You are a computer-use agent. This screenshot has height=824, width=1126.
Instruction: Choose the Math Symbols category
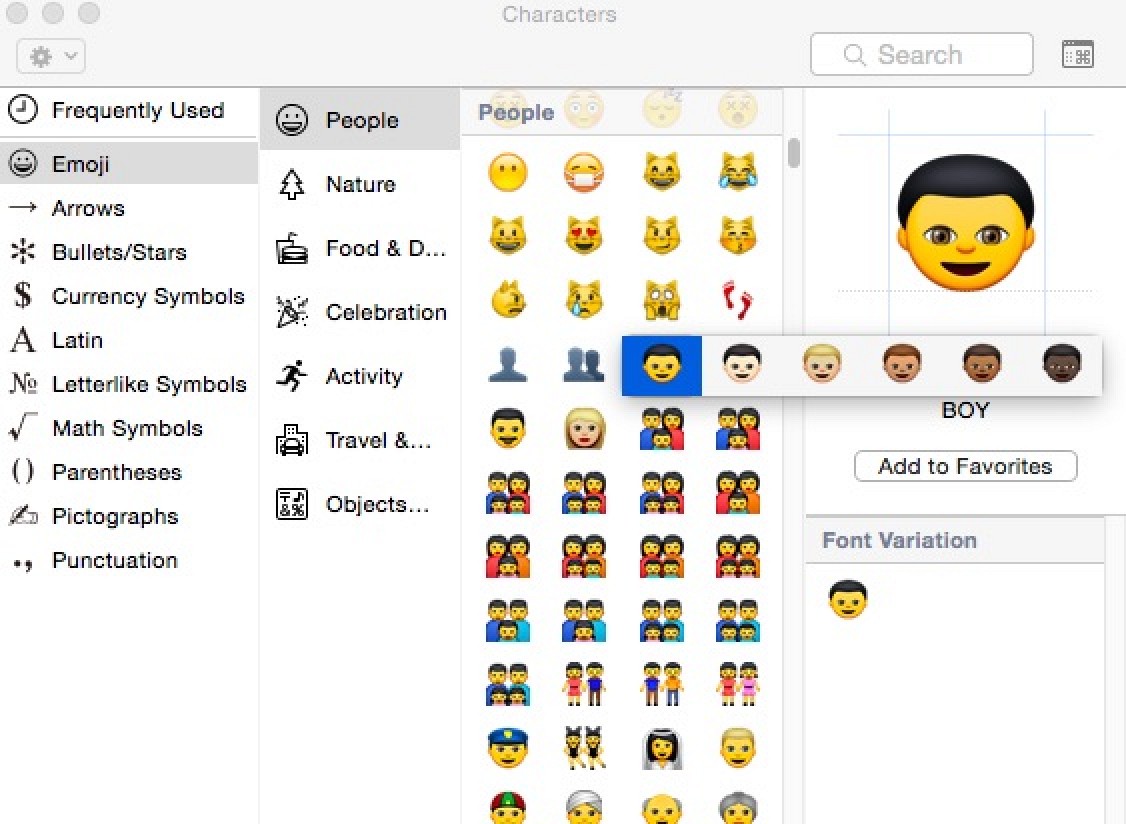tap(127, 428)
